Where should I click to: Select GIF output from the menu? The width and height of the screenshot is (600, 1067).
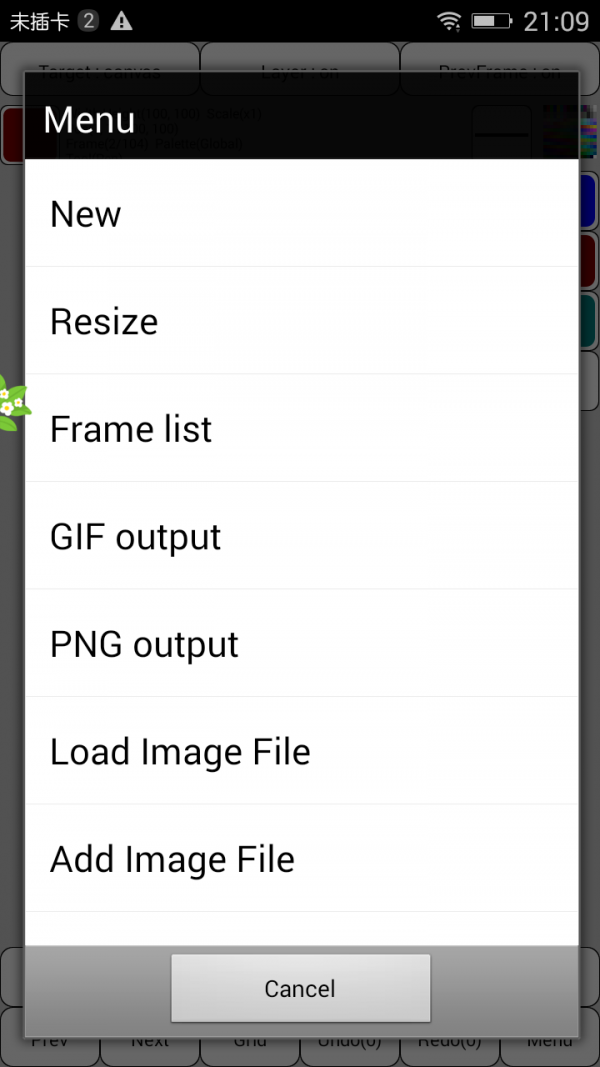coord(300,537)
